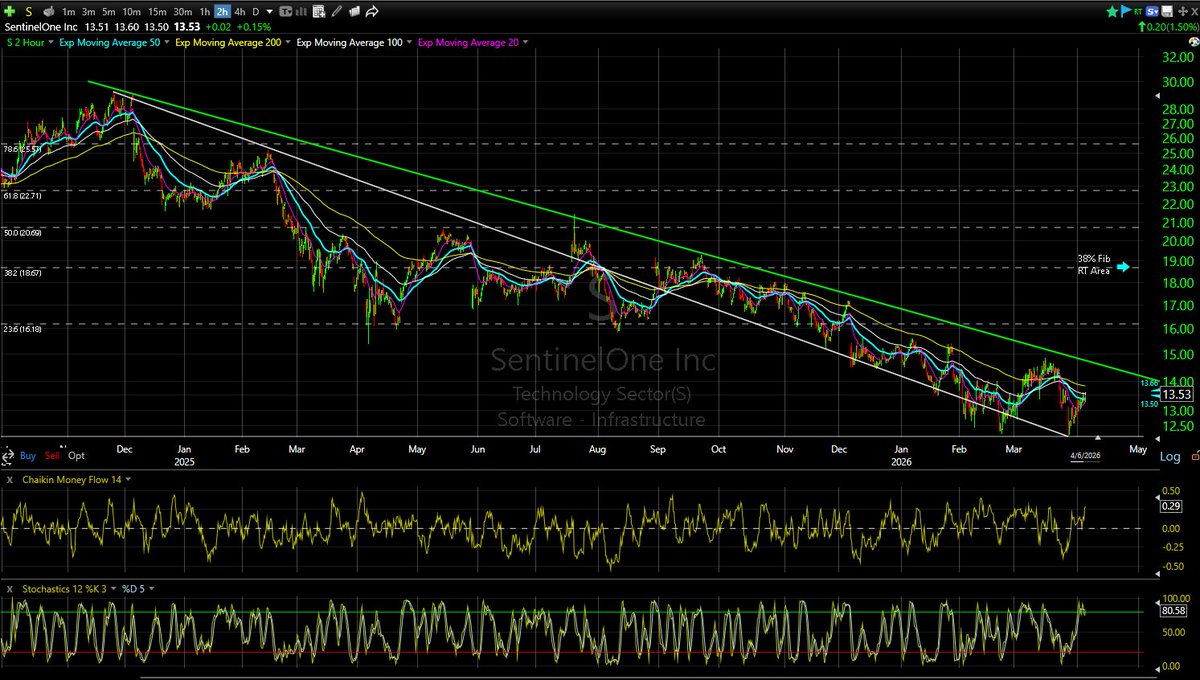Open Exp Moving Average 20 dropdown
This screenshot has width=1200, height=680.
pos(525,43)
